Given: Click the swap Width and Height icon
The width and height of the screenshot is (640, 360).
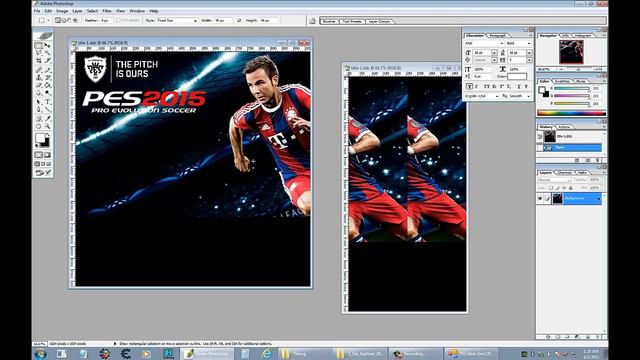Looking at the screenshot, I should coord(239,20).
